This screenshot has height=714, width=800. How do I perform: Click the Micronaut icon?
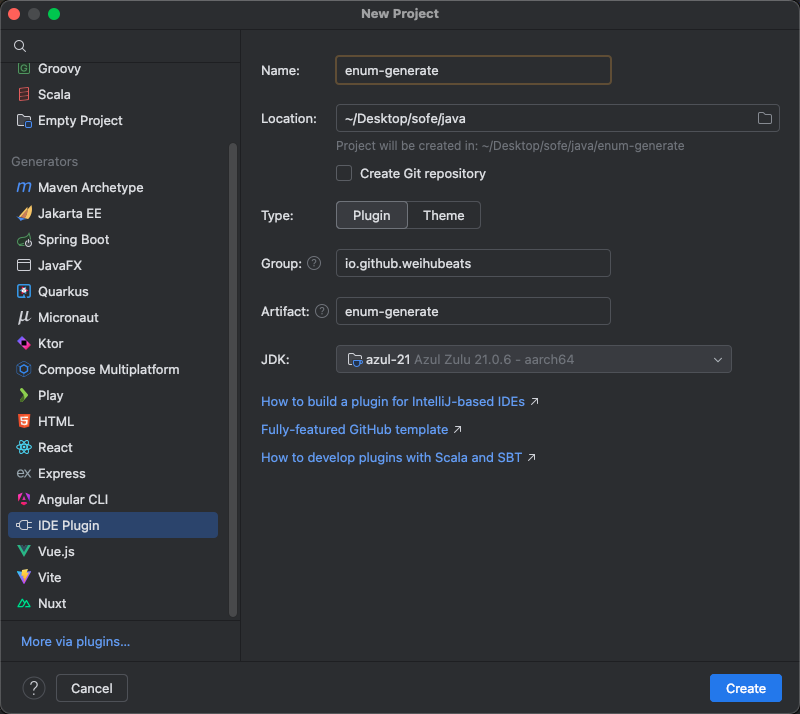(23, 317)
